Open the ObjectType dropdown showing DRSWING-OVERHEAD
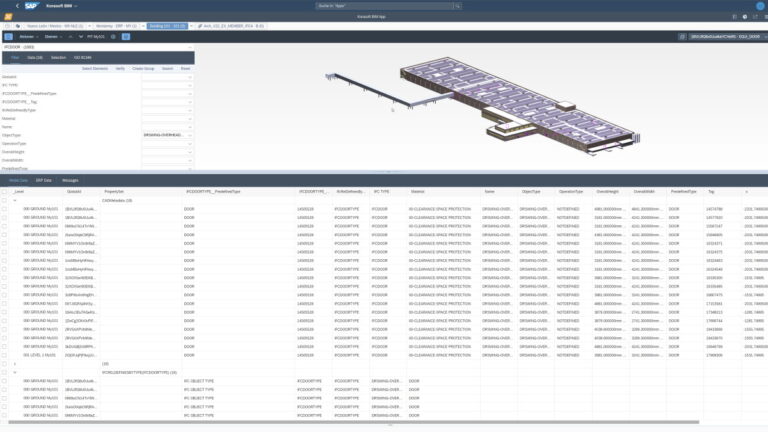 [167, 134]
